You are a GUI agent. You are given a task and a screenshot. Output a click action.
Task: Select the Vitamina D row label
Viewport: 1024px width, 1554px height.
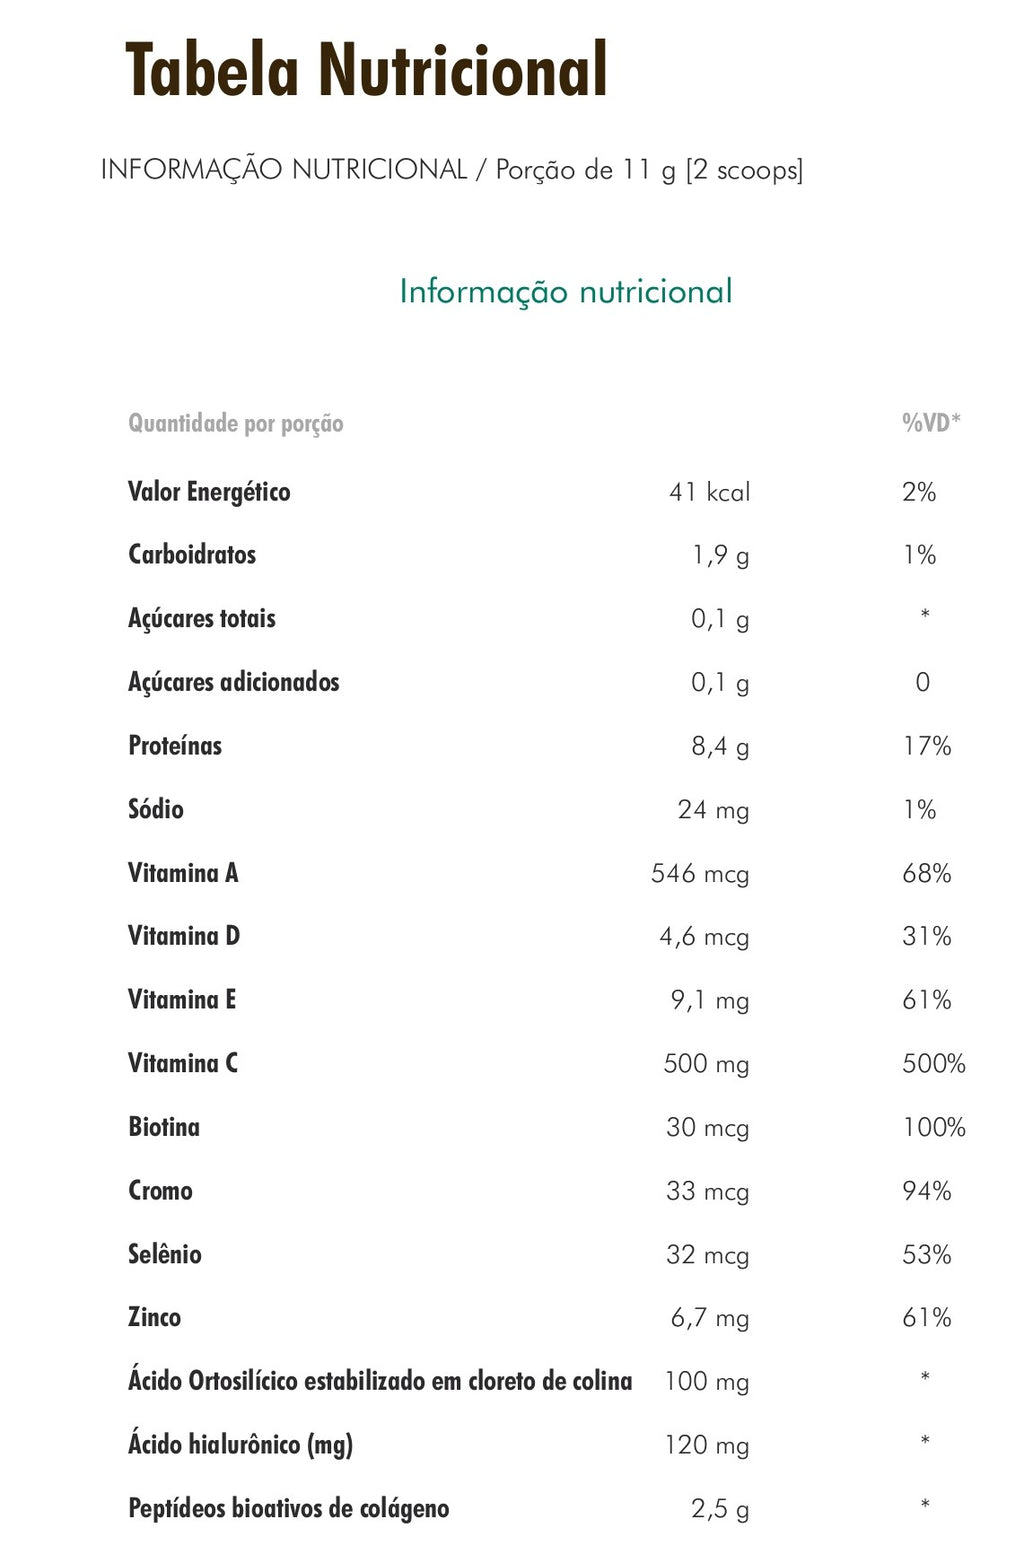(184, 936)
